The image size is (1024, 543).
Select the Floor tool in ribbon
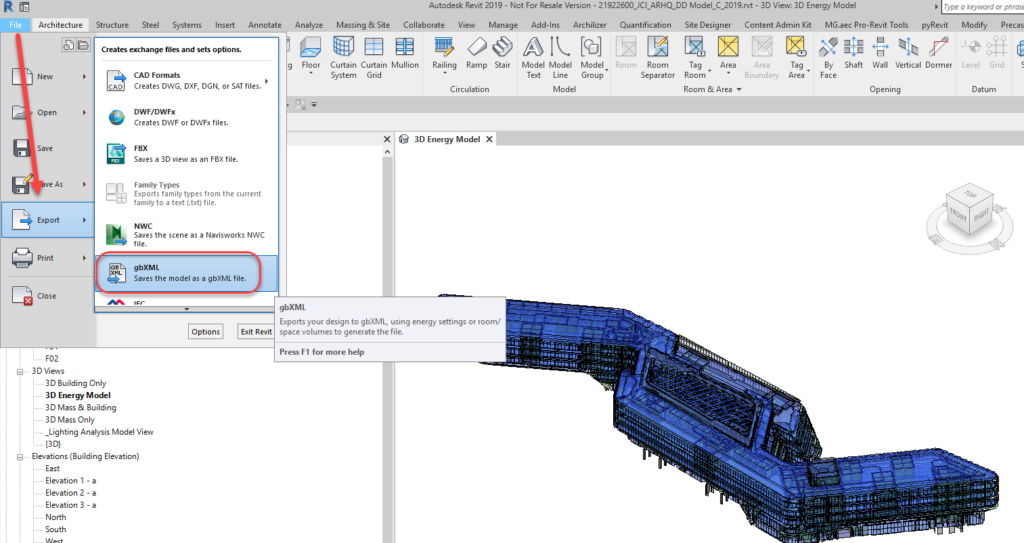tap(311, 54)
